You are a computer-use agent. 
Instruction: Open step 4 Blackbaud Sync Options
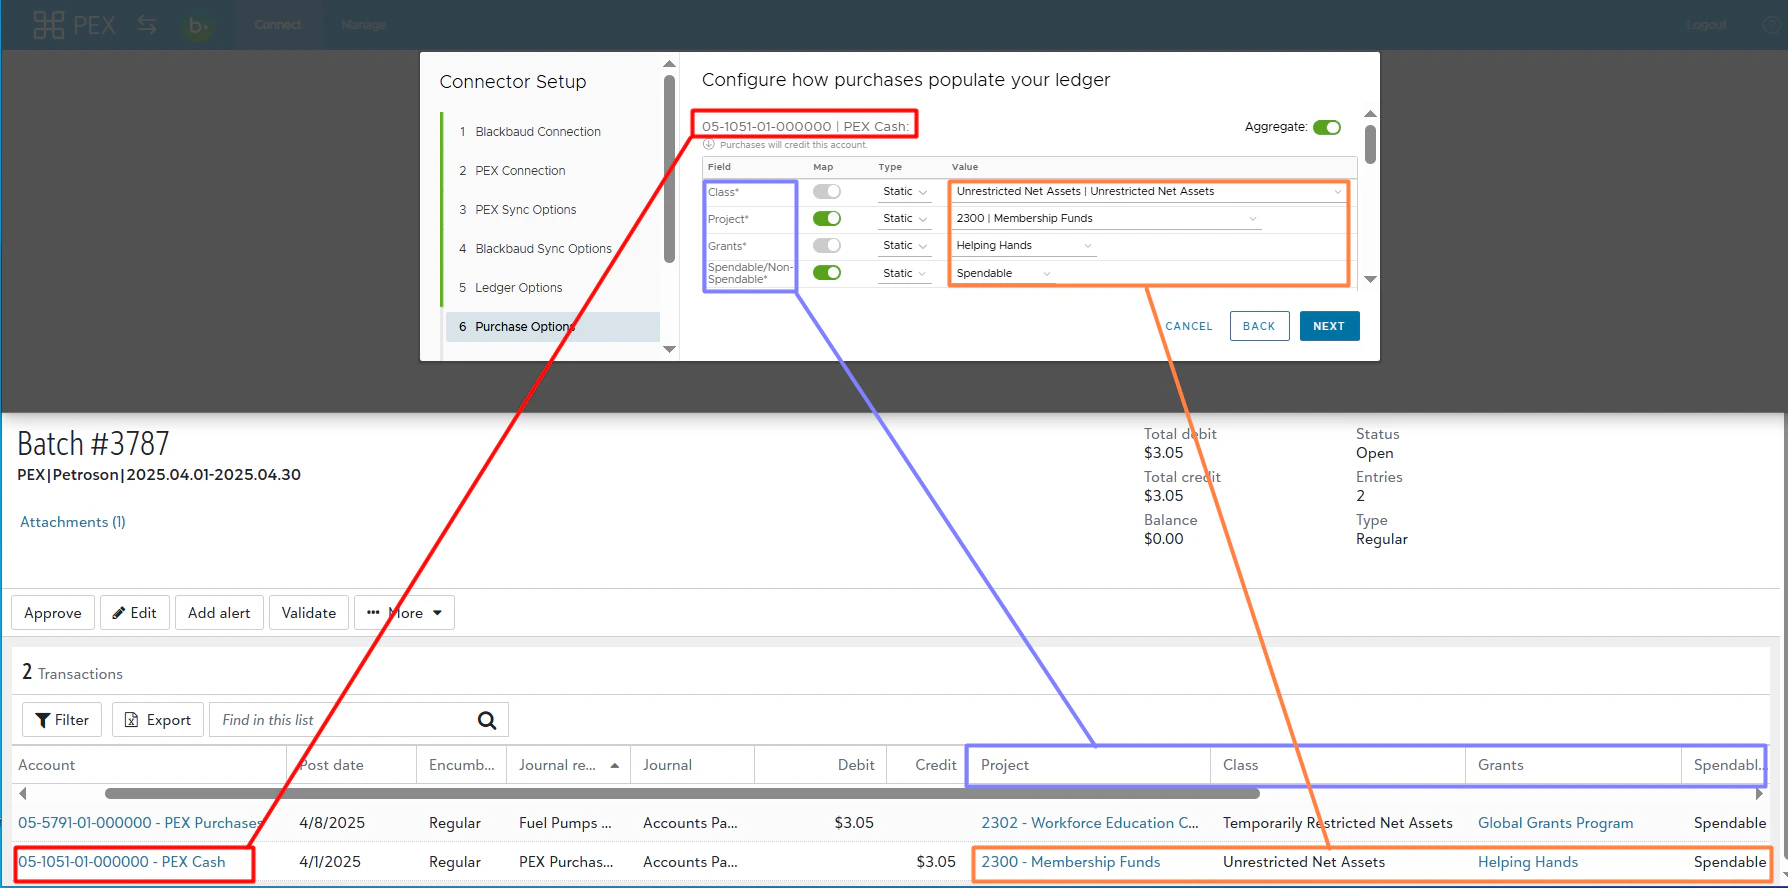535,249
